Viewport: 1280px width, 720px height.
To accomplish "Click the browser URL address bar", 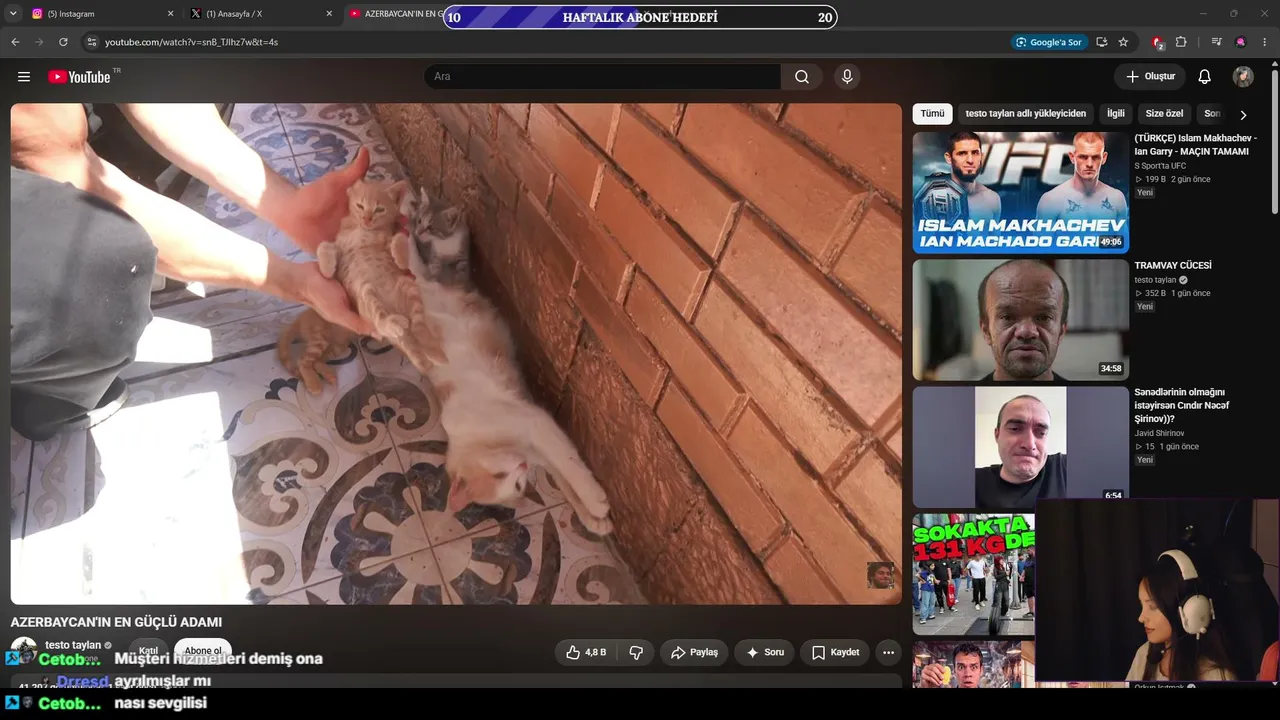I will (x=540, y=42).
